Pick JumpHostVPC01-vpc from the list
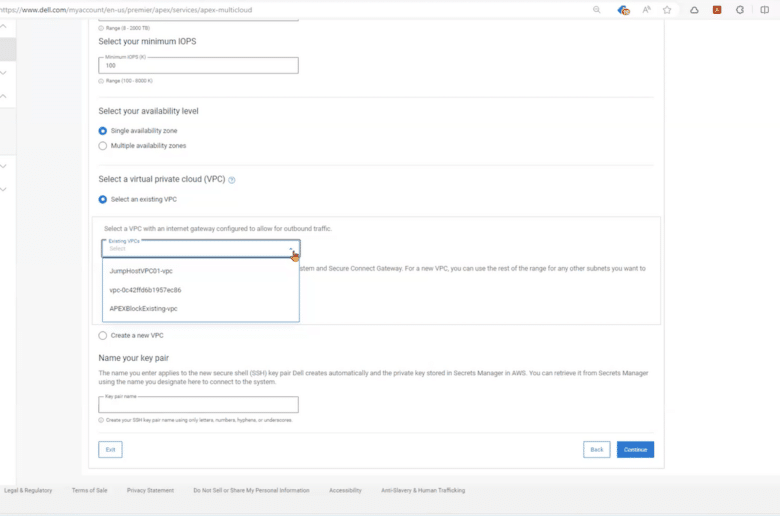Screen dimensions: 780x516 point(200,271)
